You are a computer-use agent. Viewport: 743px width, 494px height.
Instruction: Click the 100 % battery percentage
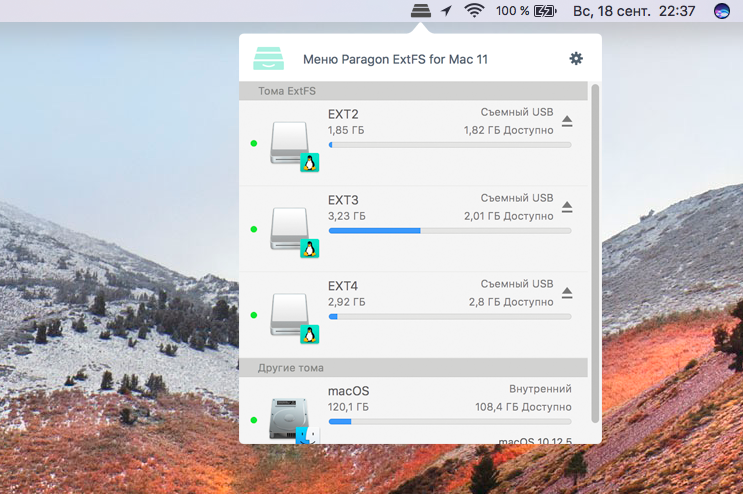tap(512, 10)
